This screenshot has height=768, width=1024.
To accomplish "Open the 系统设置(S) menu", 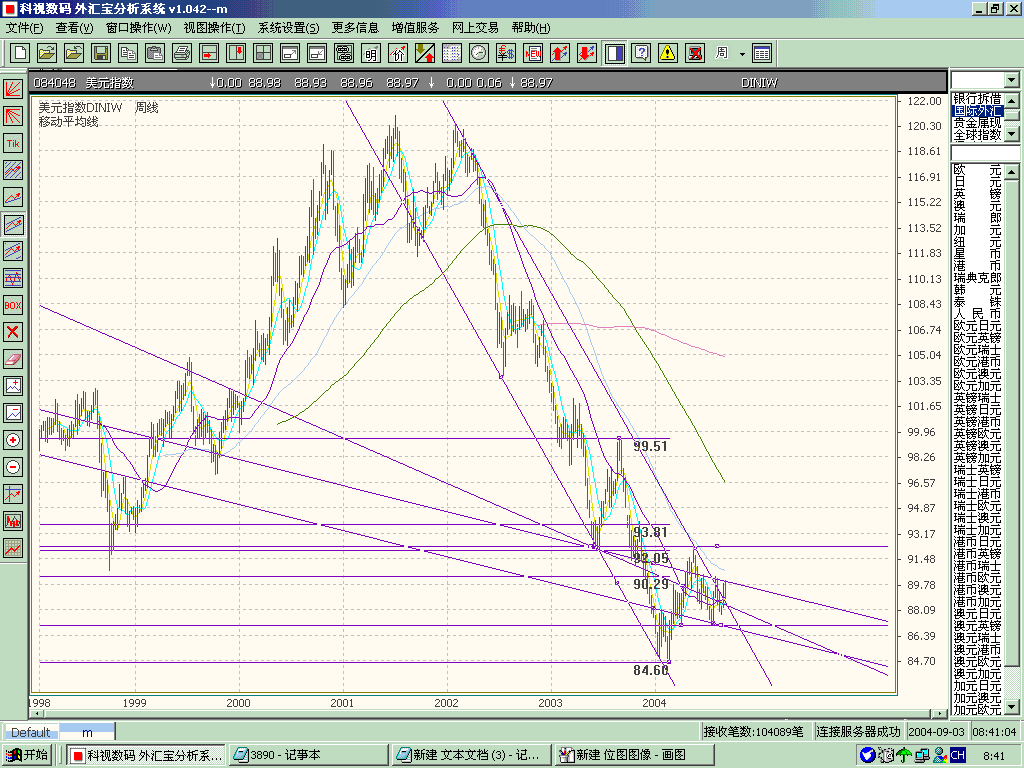I will click(289, 28).
